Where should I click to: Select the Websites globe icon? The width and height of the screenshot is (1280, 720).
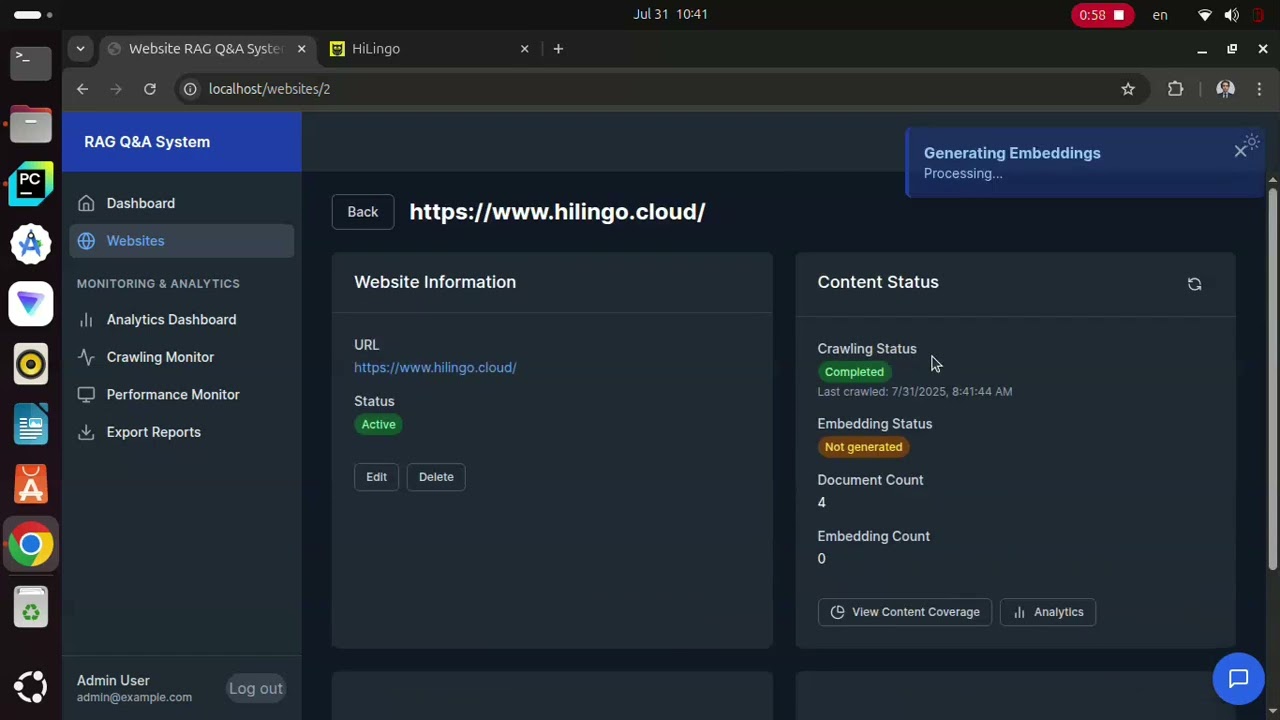(x=86, y=241)
